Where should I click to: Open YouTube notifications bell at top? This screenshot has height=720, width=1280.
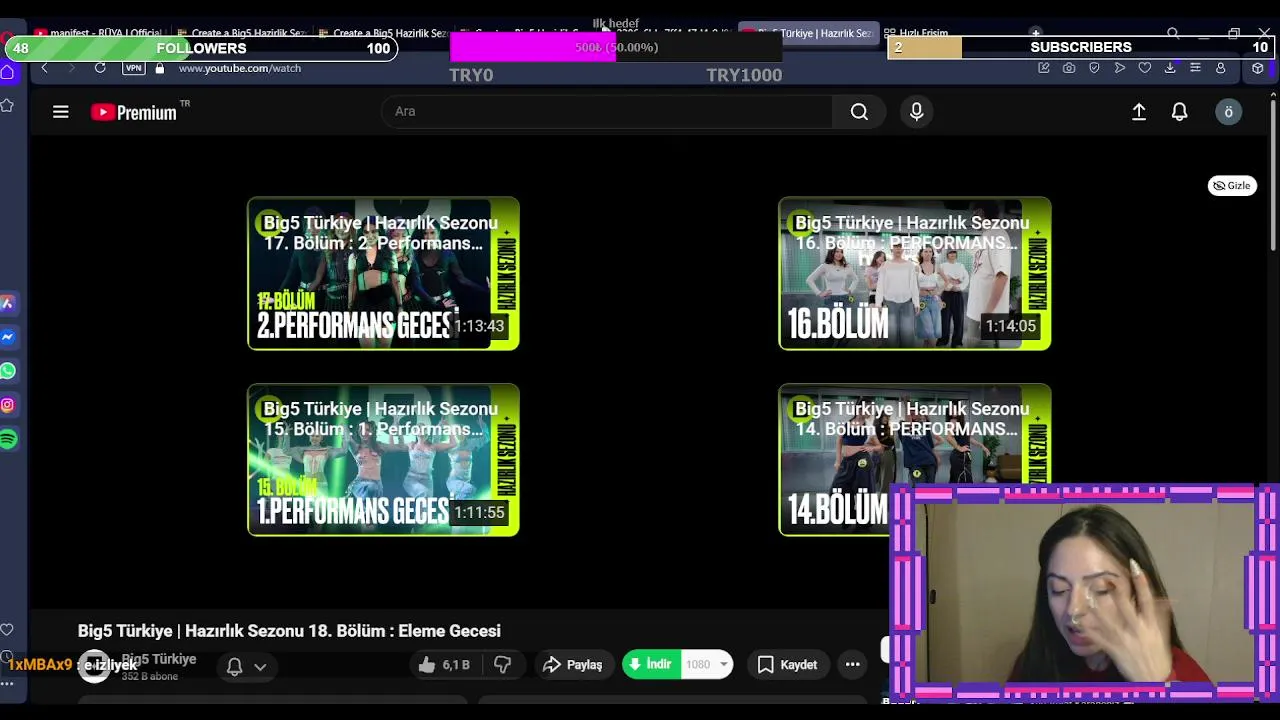click(1180, 112)
